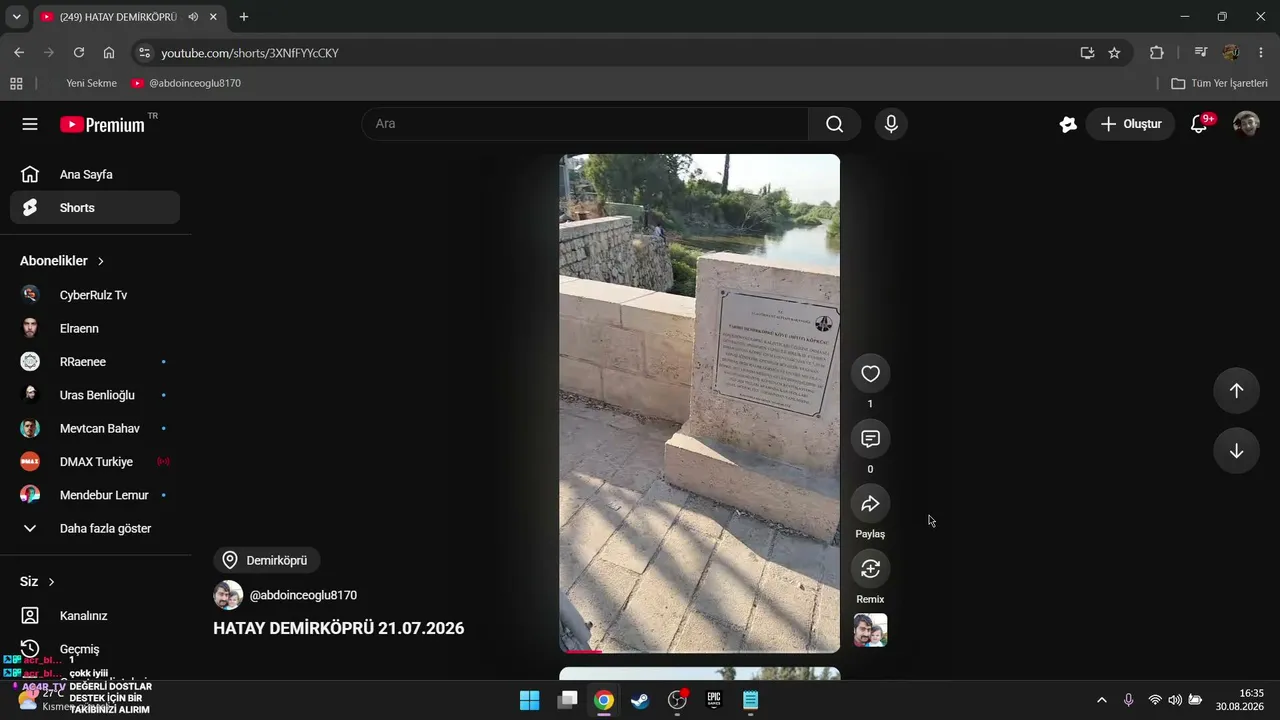The height and width of the screenshot is (720, 1280).
Task: Open Chrome profile avatar in toolbar
Action: [x=1231, y=53]
